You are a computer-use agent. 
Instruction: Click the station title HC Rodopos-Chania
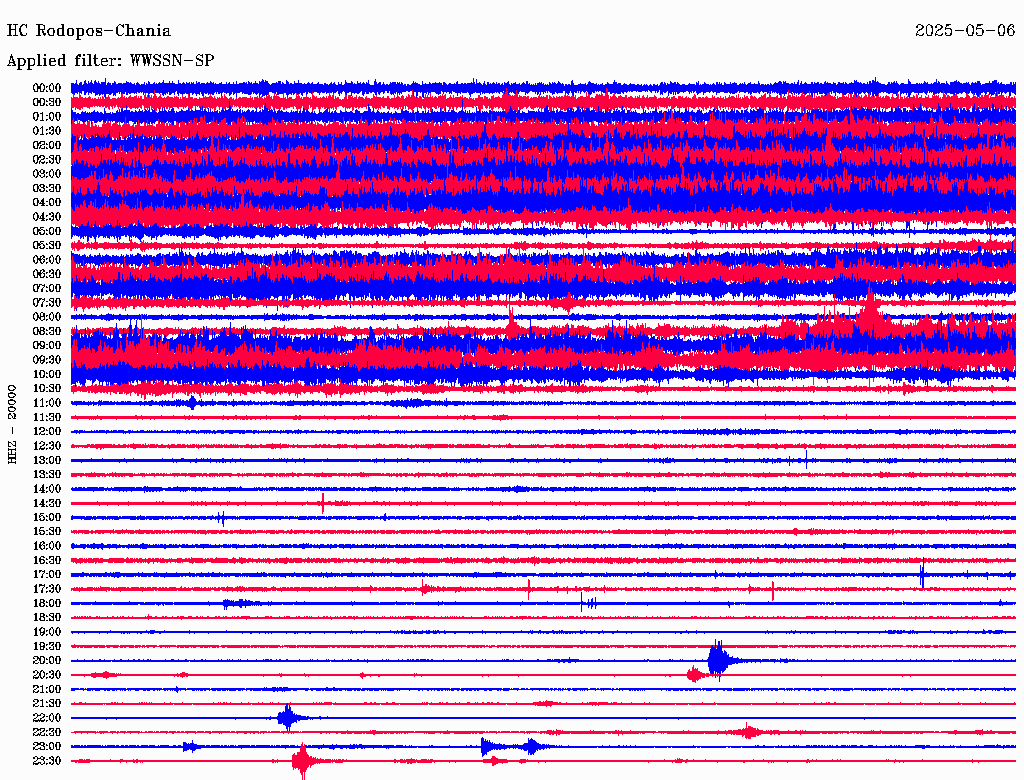pyautogui.click(x=89, y=31)
